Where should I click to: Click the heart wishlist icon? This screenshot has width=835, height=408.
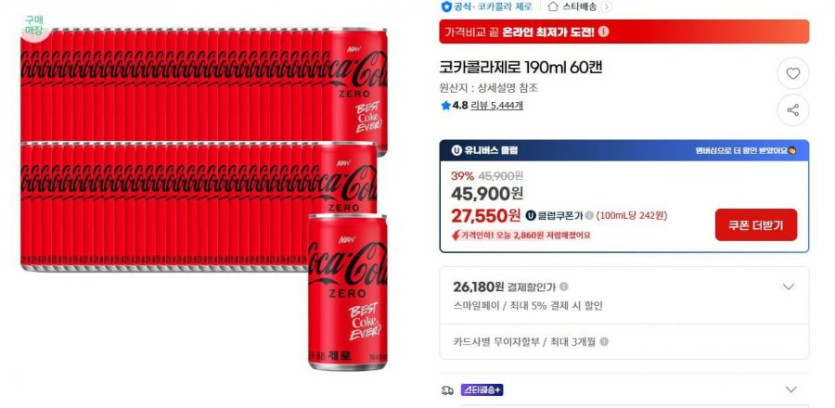click(x=793, y=74)
